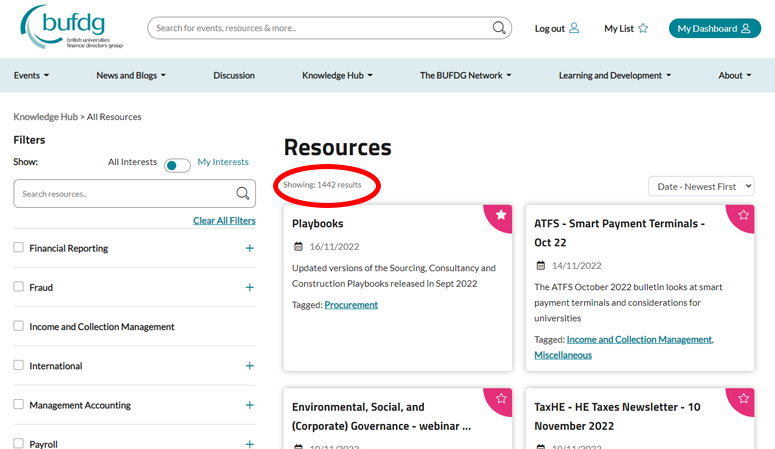Click into the Search resources field
This screenshot has width=775, height=449.
click(120, 194)
